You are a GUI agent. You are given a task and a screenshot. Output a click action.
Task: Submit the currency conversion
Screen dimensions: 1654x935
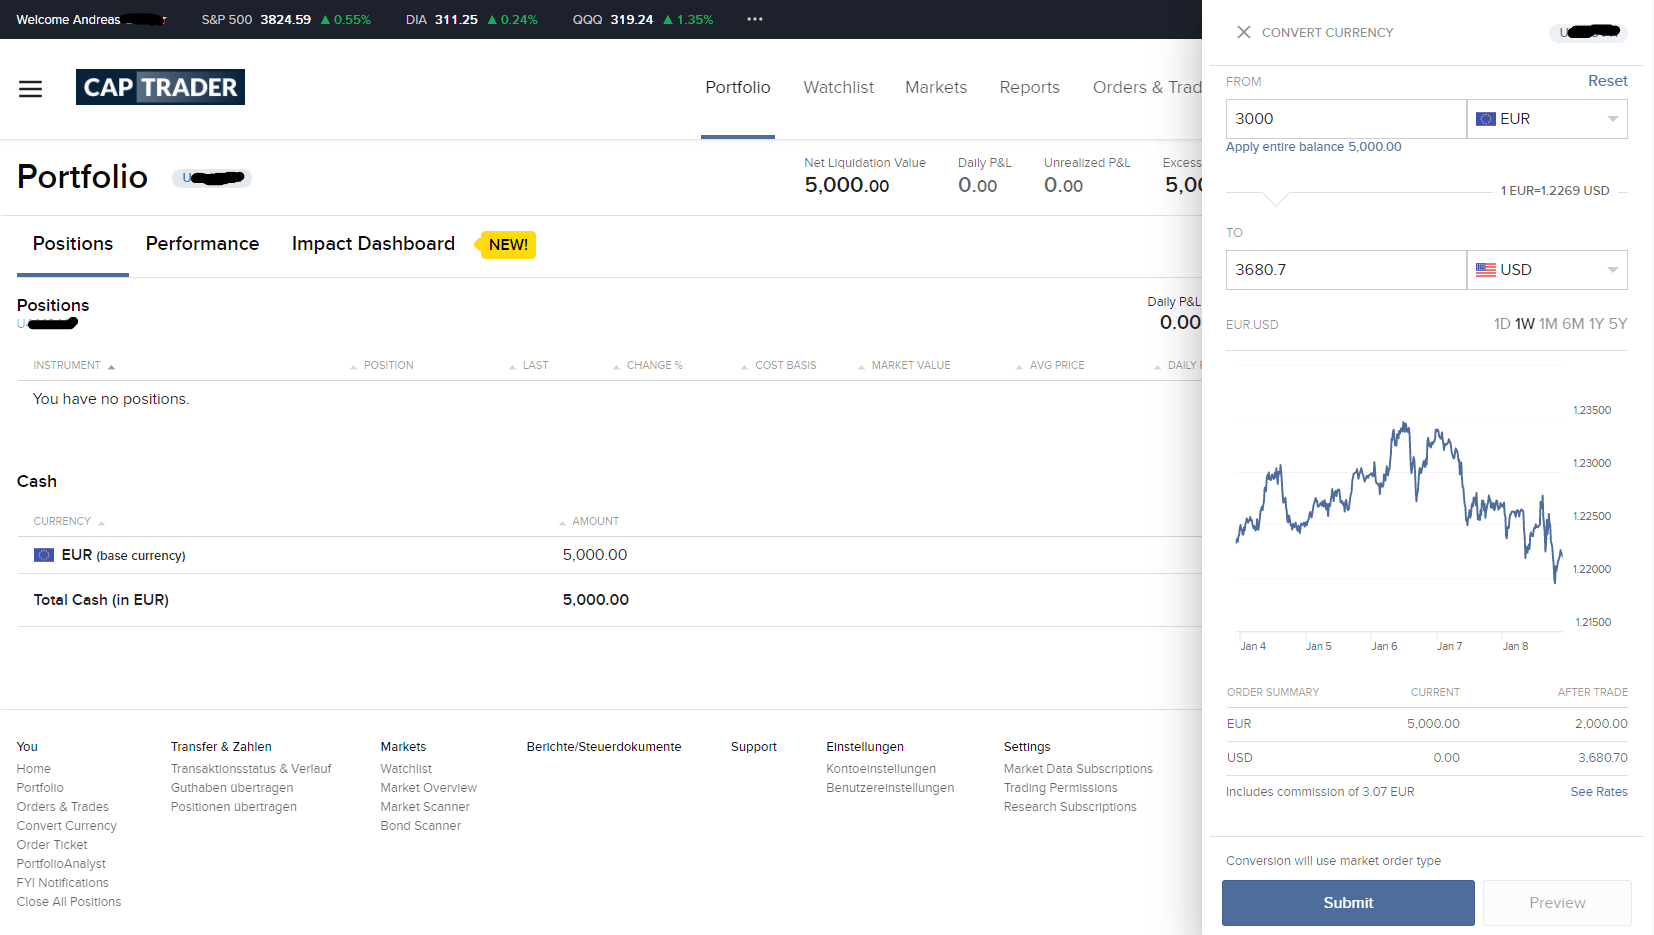click(x=1348, y=903)
